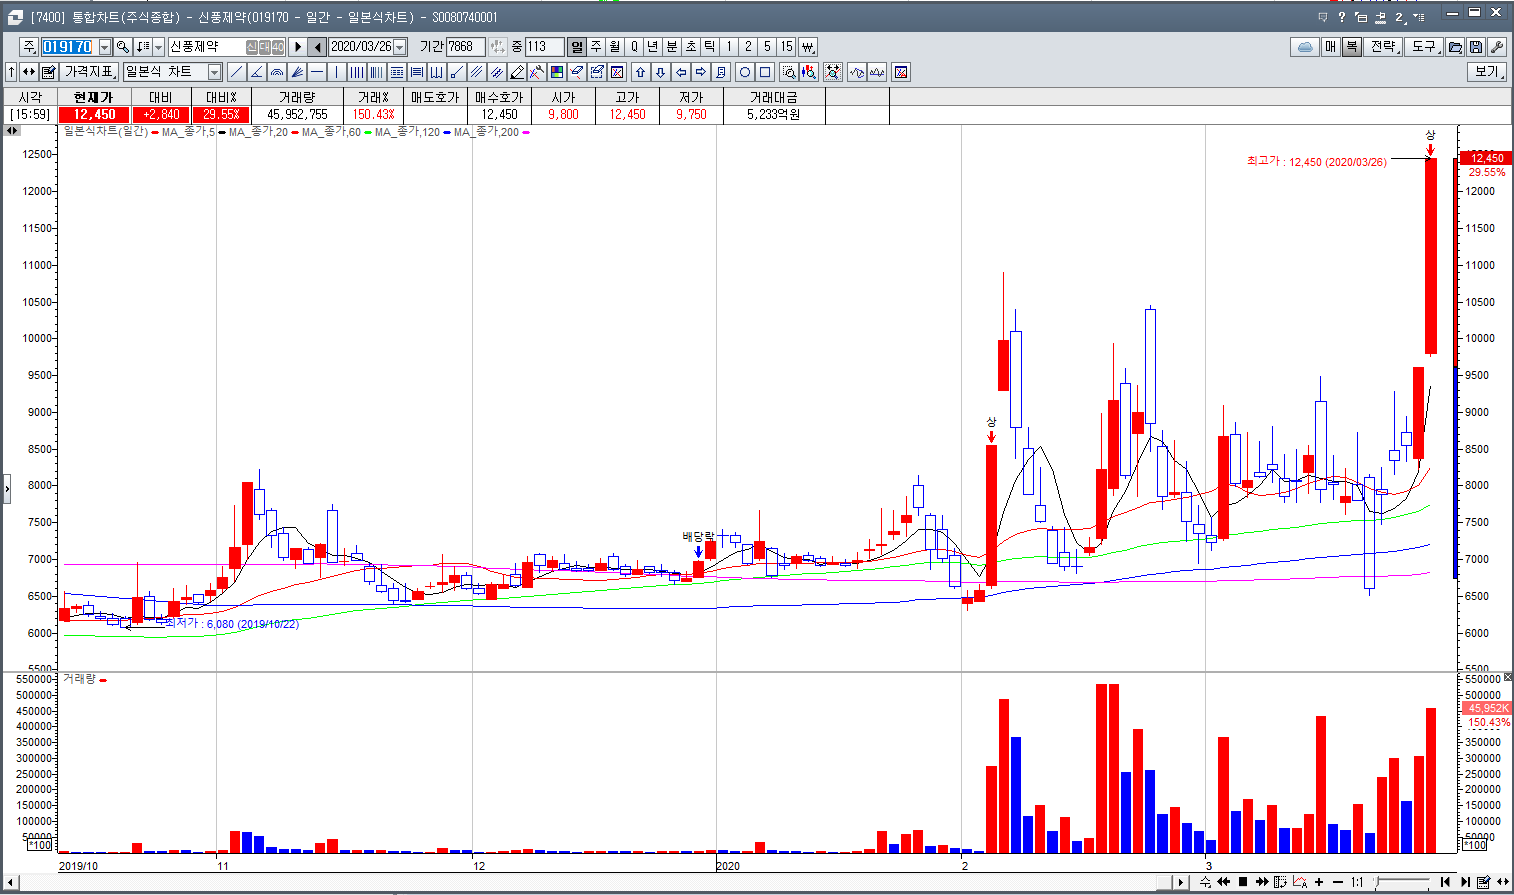This screenshot has height=895, width=1514.
Task: Select the 1 interval button
Action: click(729, 47)
